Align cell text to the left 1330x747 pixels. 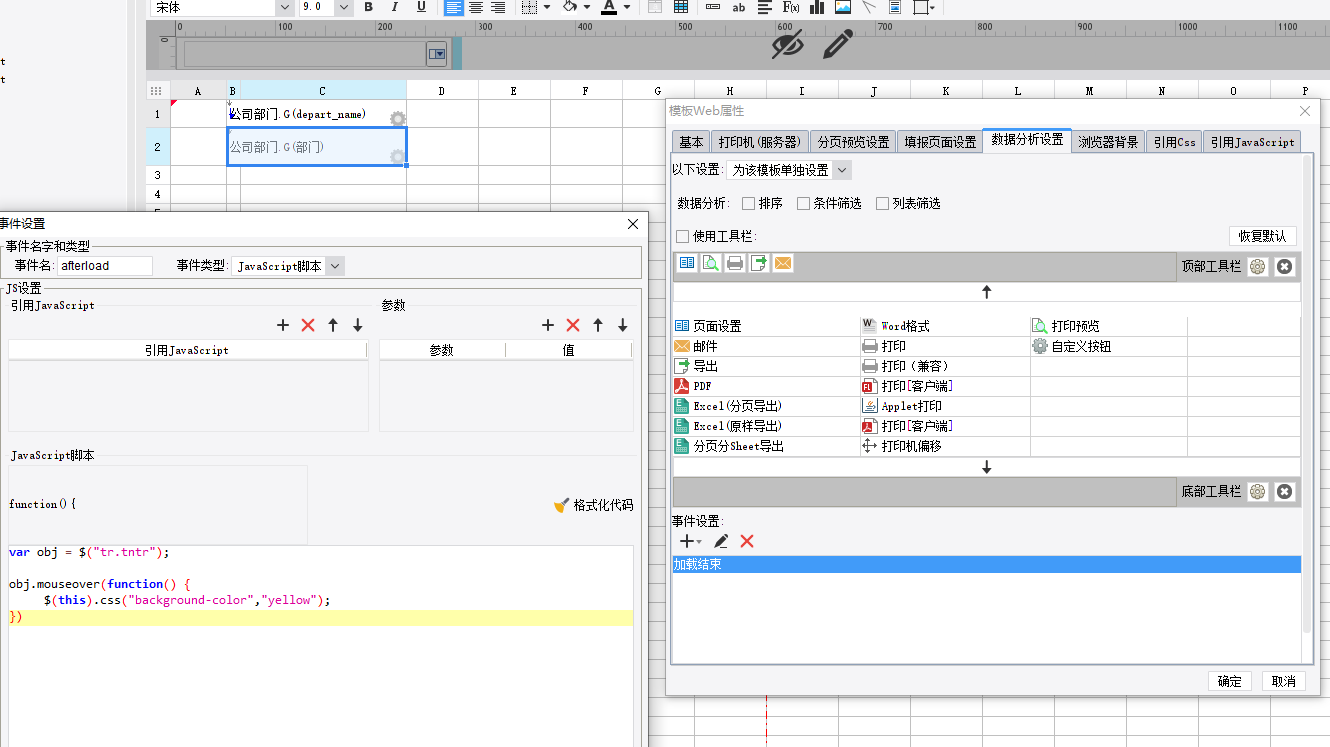pyautogui.click(x=454, y=7)
